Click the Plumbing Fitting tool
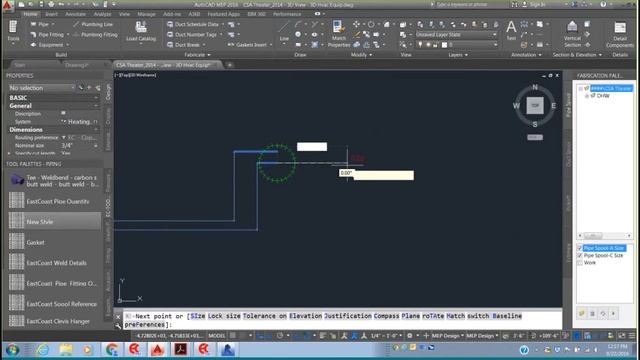The height and width of the screenshot is (360, 640). pos(95,35)
